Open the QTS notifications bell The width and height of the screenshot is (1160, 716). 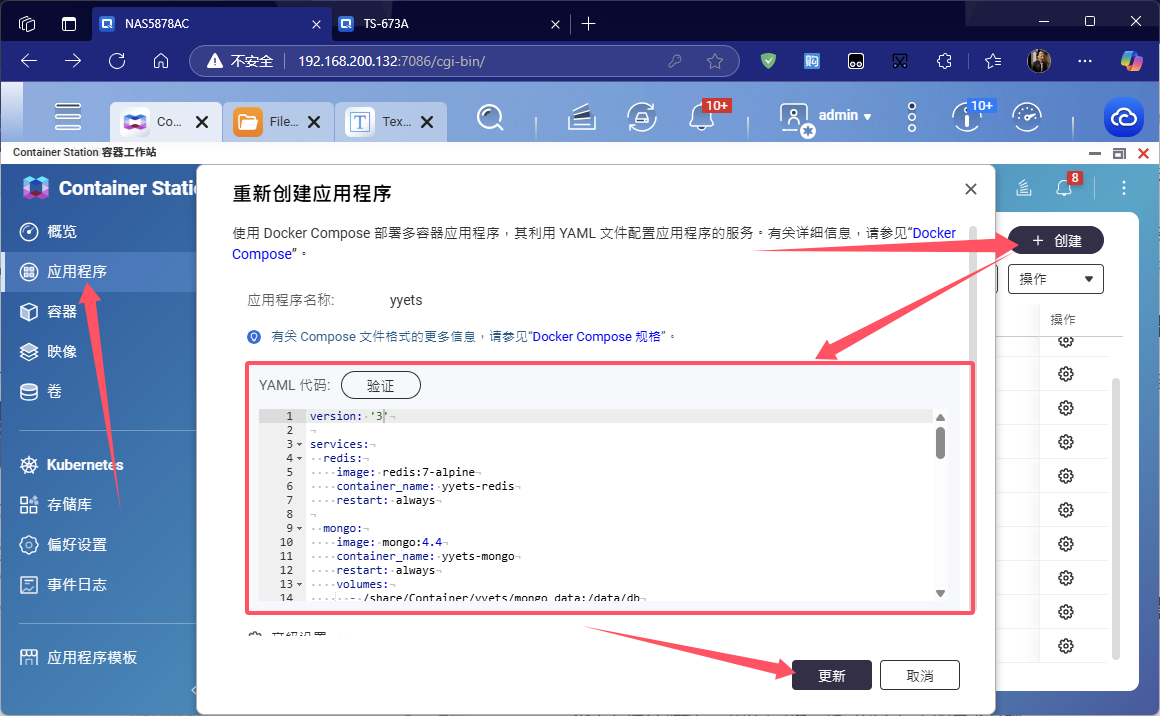tap(702, 117)
